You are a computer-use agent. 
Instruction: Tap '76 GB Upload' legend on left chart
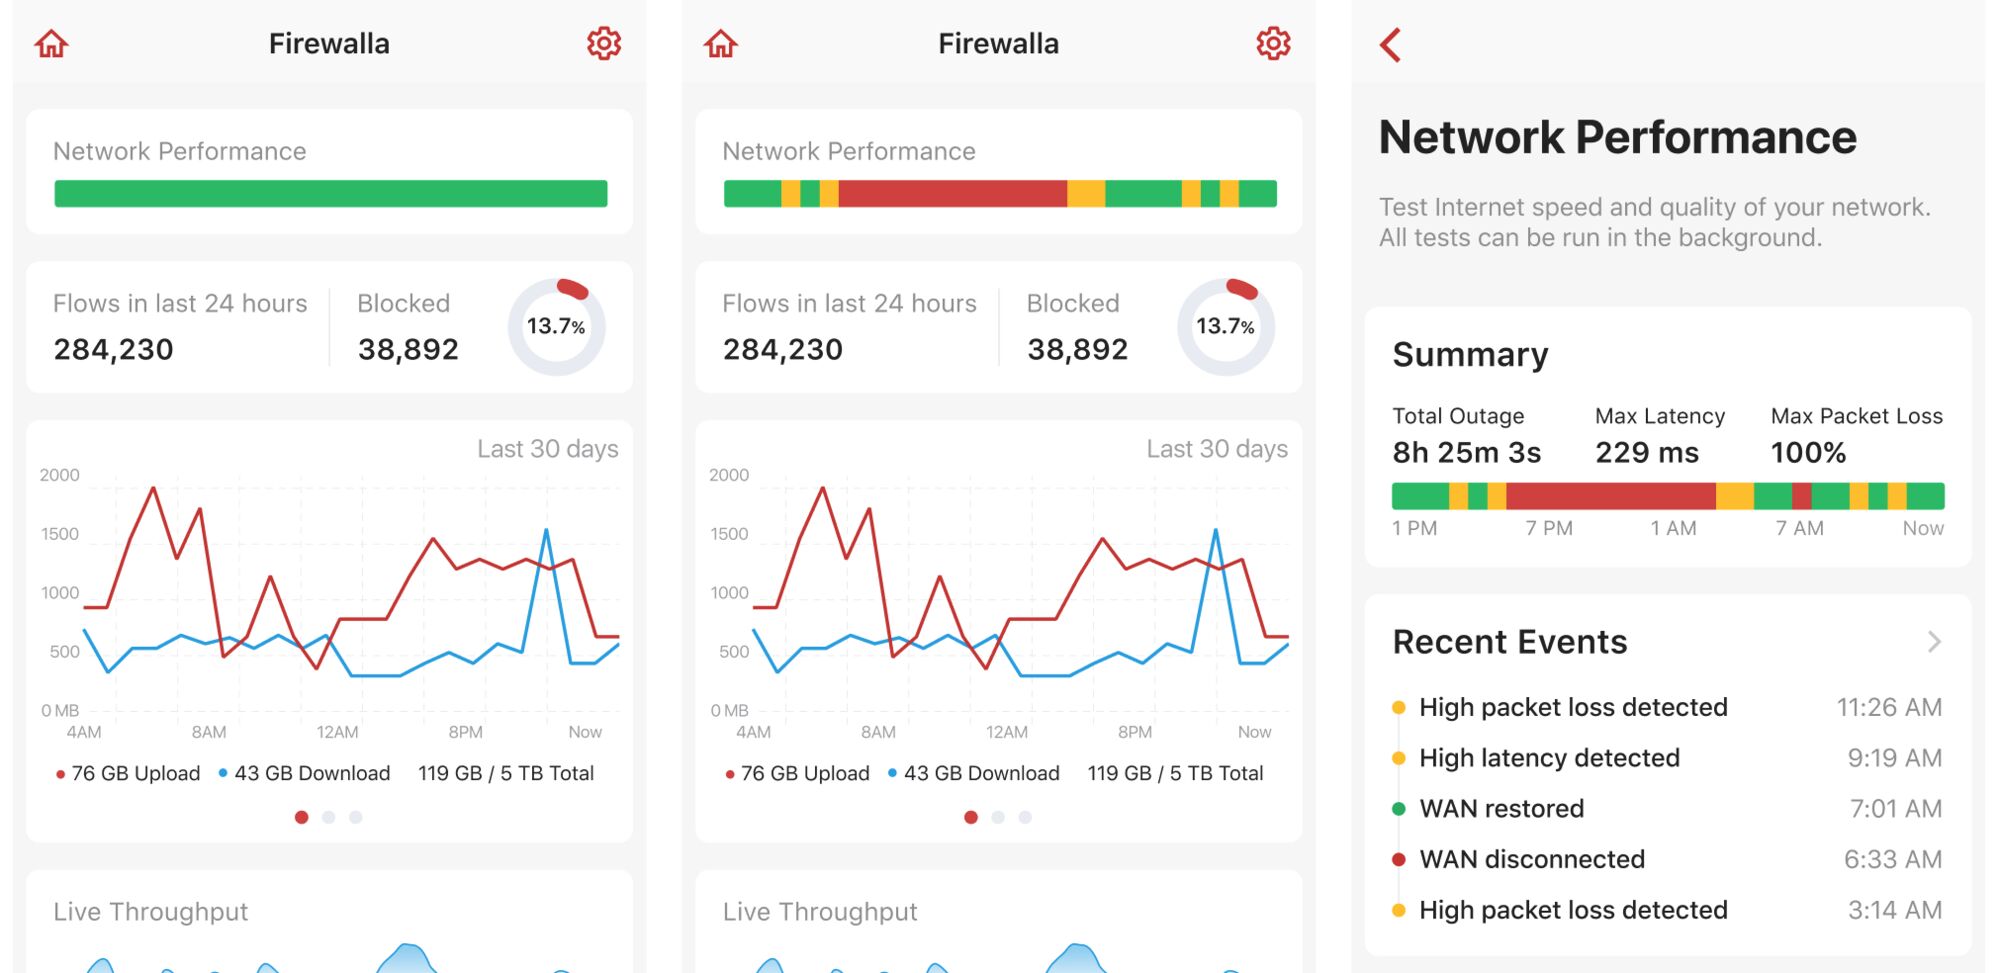point(128,773)
